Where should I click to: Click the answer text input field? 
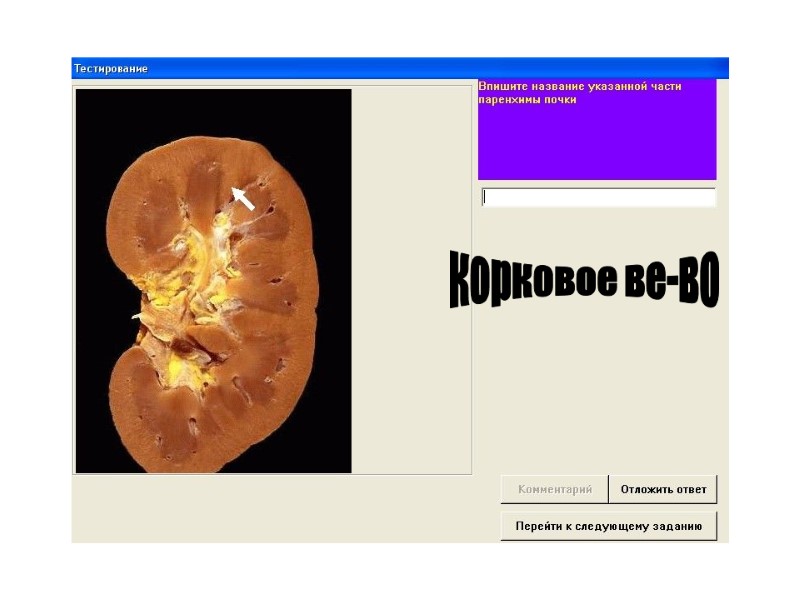coord(598,197)
